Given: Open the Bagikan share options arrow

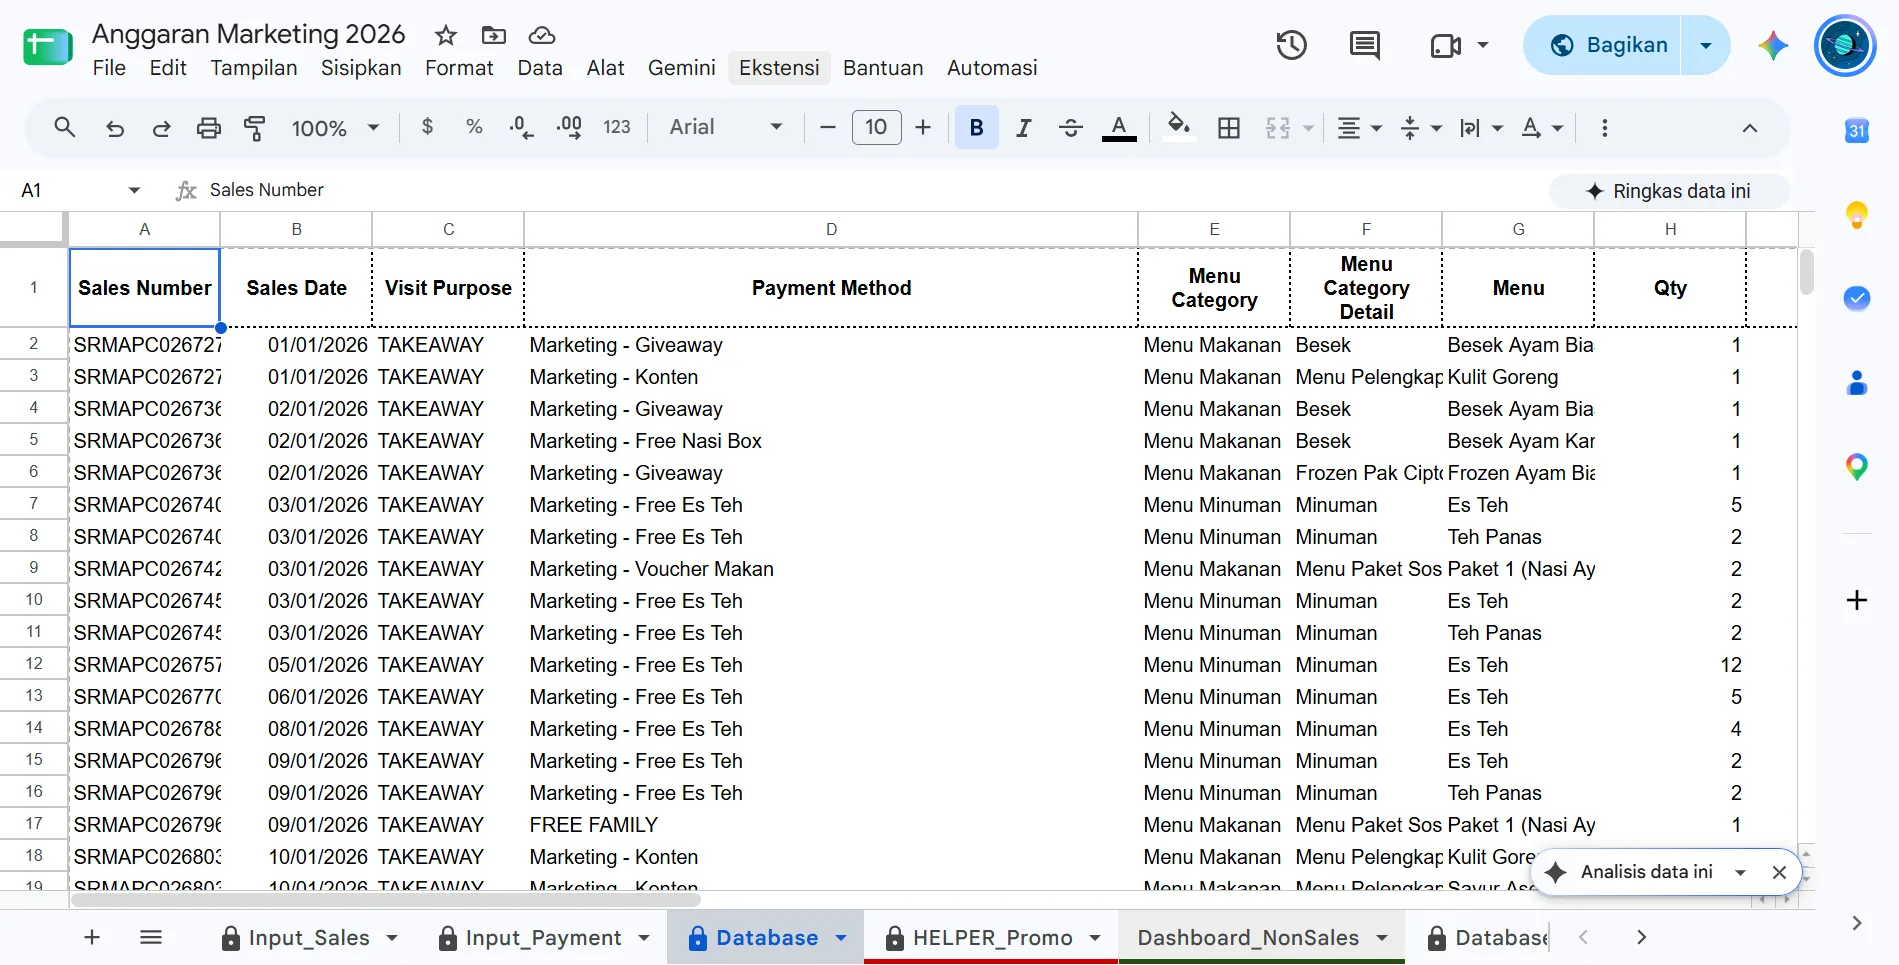Looking at the screenshot, I should (x=1706, y=45).
